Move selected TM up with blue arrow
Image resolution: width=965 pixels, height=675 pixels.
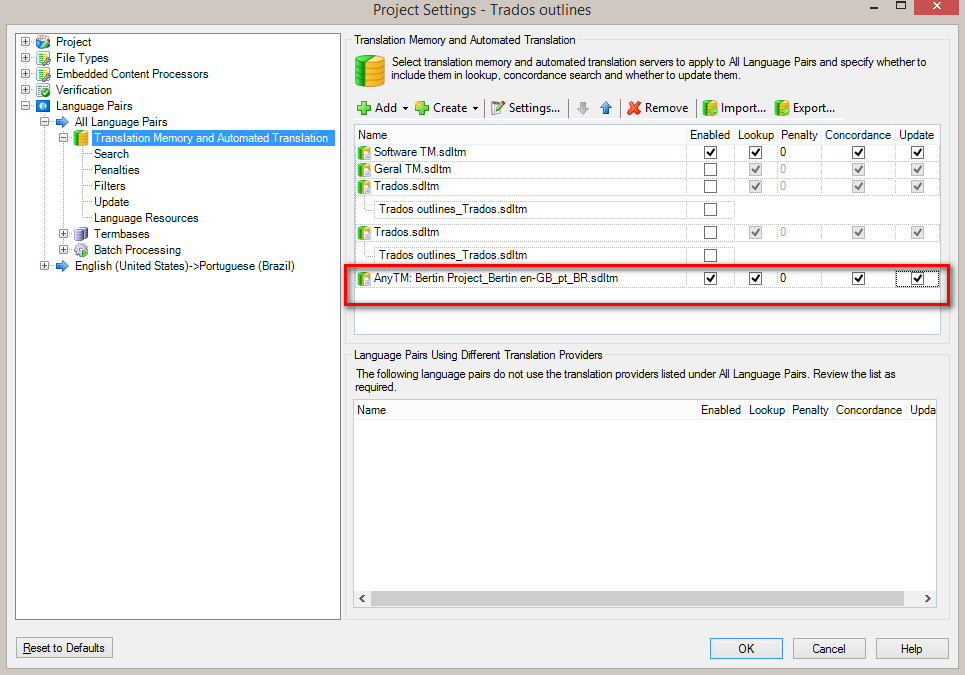606,108
